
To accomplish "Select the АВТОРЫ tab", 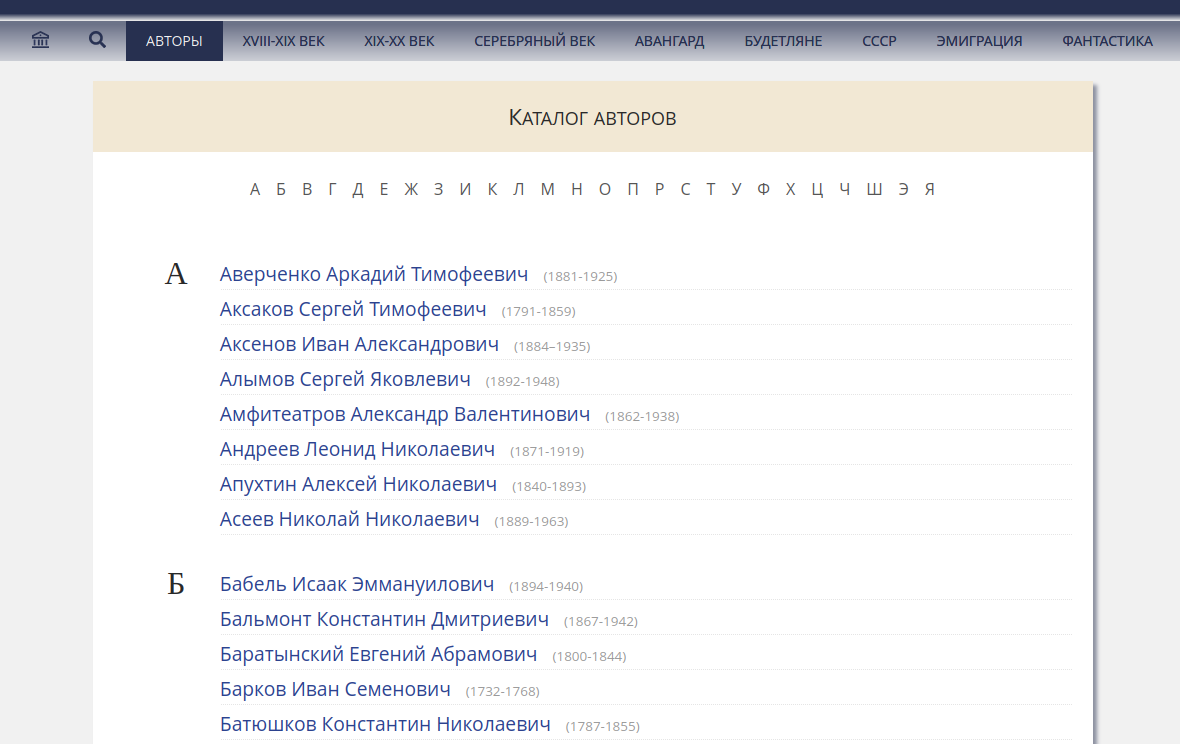I will point(174,41).
